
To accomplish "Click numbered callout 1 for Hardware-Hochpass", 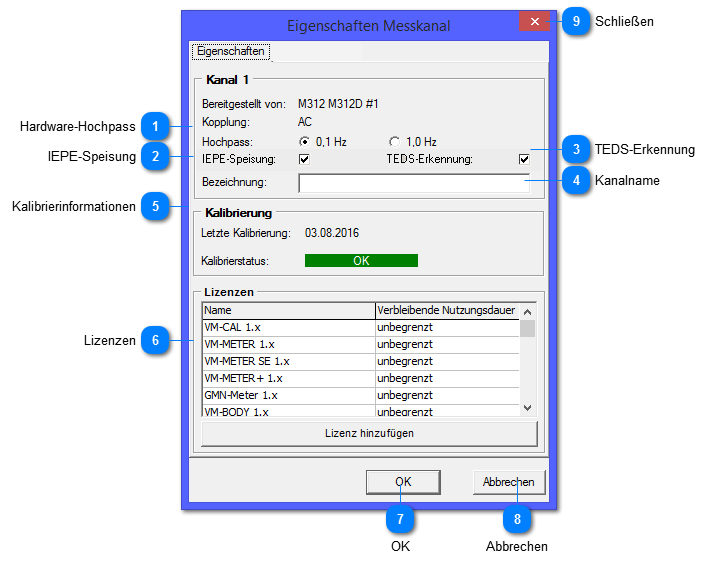I will point(153,126).
